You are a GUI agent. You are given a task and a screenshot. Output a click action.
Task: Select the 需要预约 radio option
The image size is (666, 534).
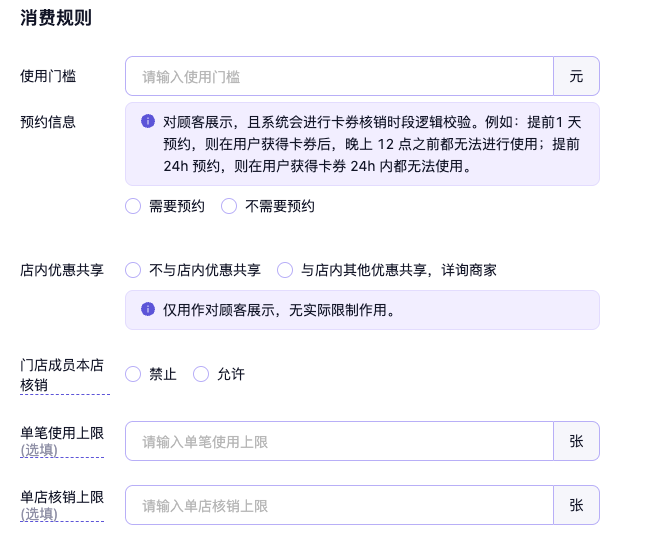pyautogui.click(x=133, y=206)
